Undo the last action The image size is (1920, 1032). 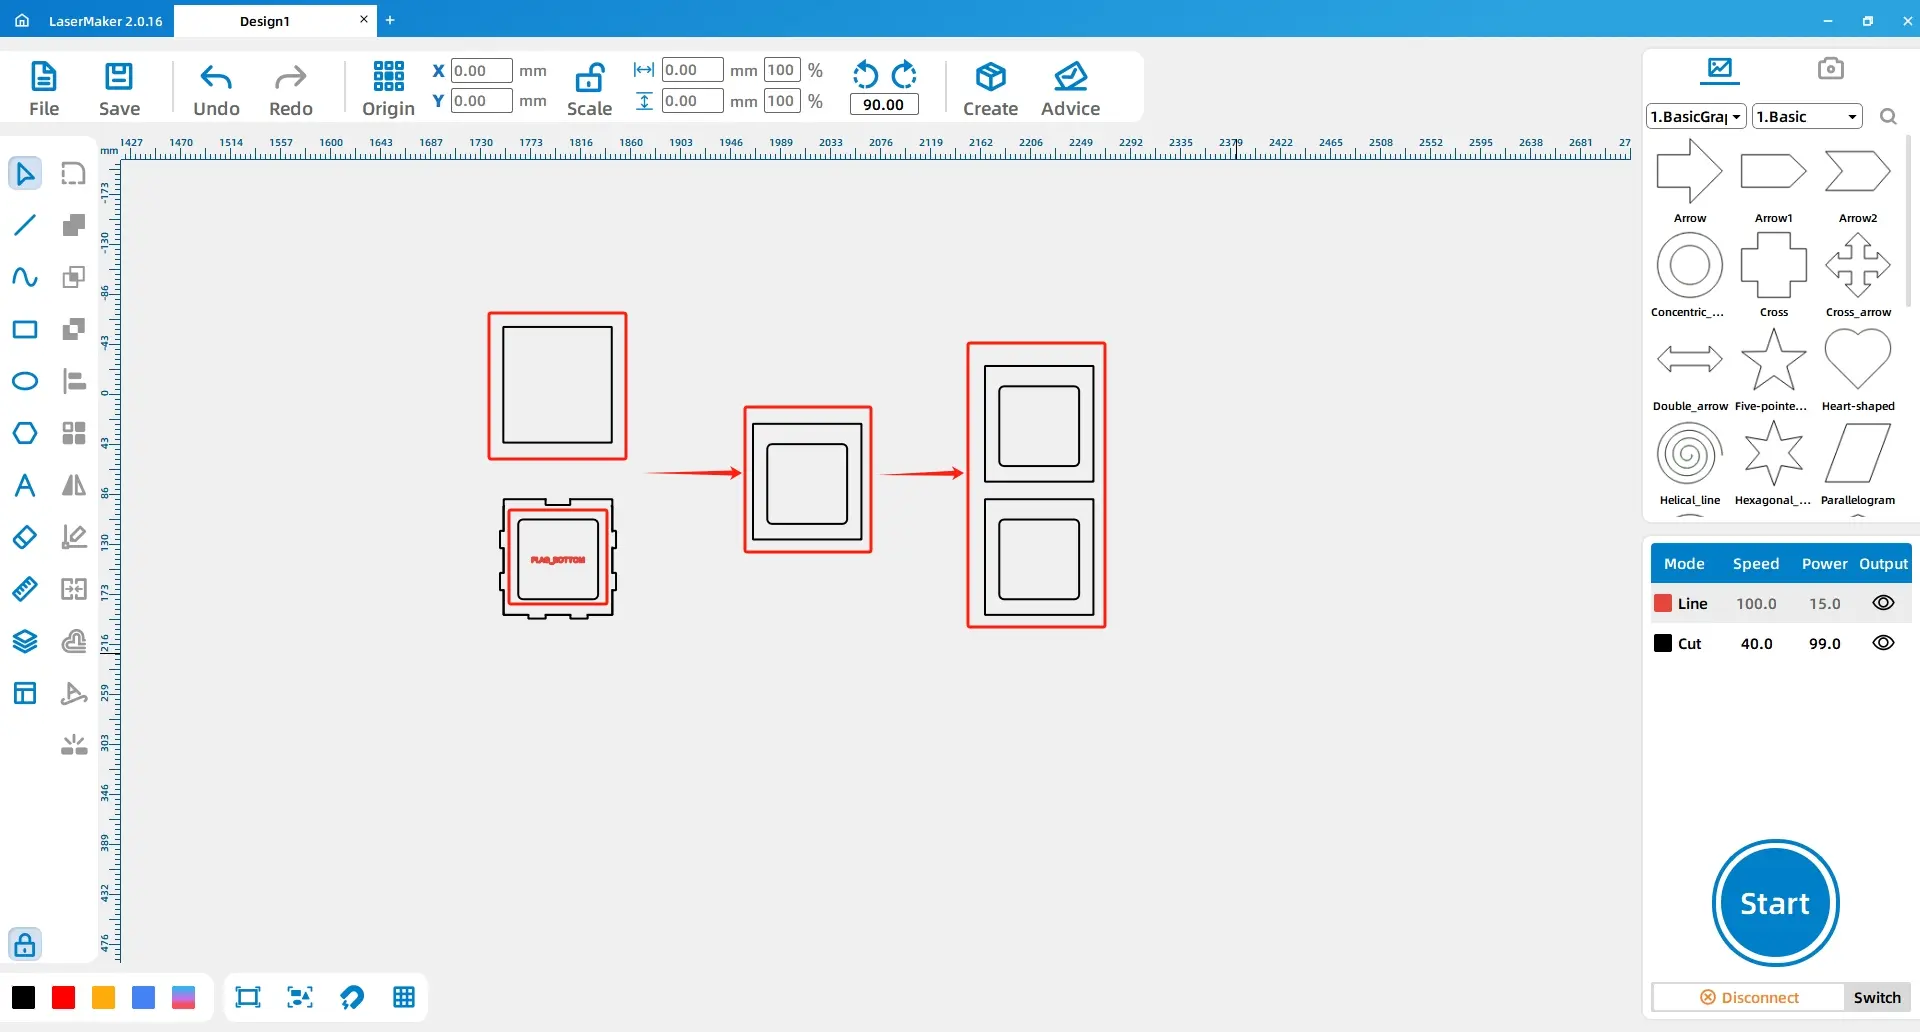coord(216,88)
